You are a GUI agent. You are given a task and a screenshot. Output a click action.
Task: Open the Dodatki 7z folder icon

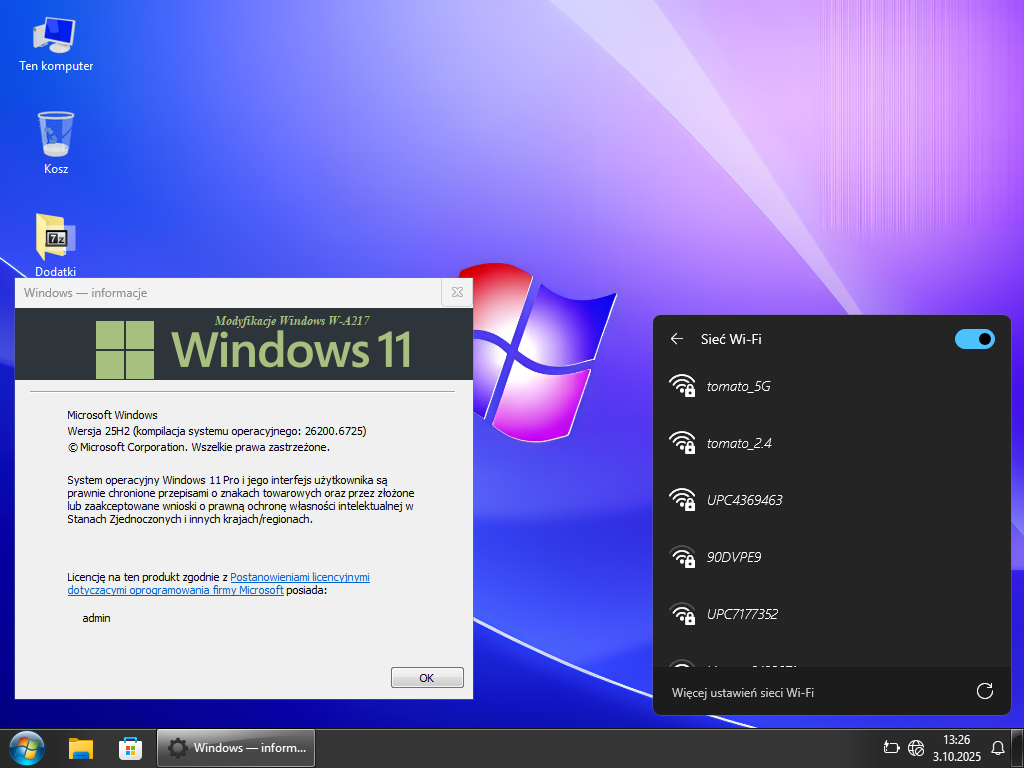click(56, 238)
